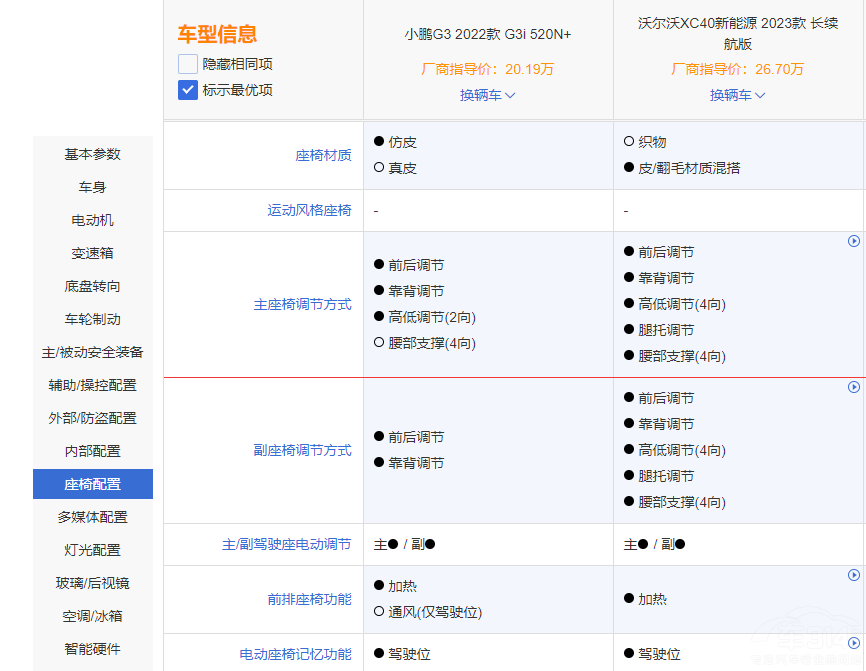Click the video icon in 电动座椅记忆功能 row
Screen dimensions: 866x671
pos(854,643)
